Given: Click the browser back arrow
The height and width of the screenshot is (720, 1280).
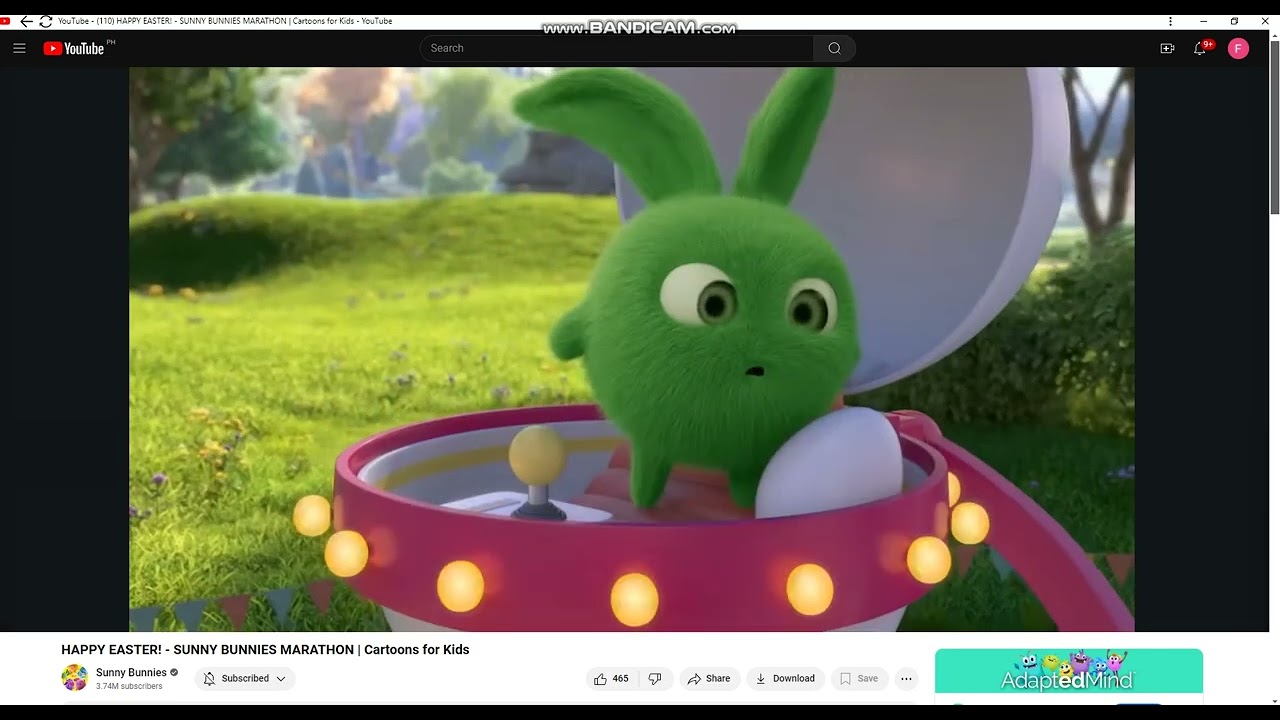Looking at the screenshot, I should (26, 21).
